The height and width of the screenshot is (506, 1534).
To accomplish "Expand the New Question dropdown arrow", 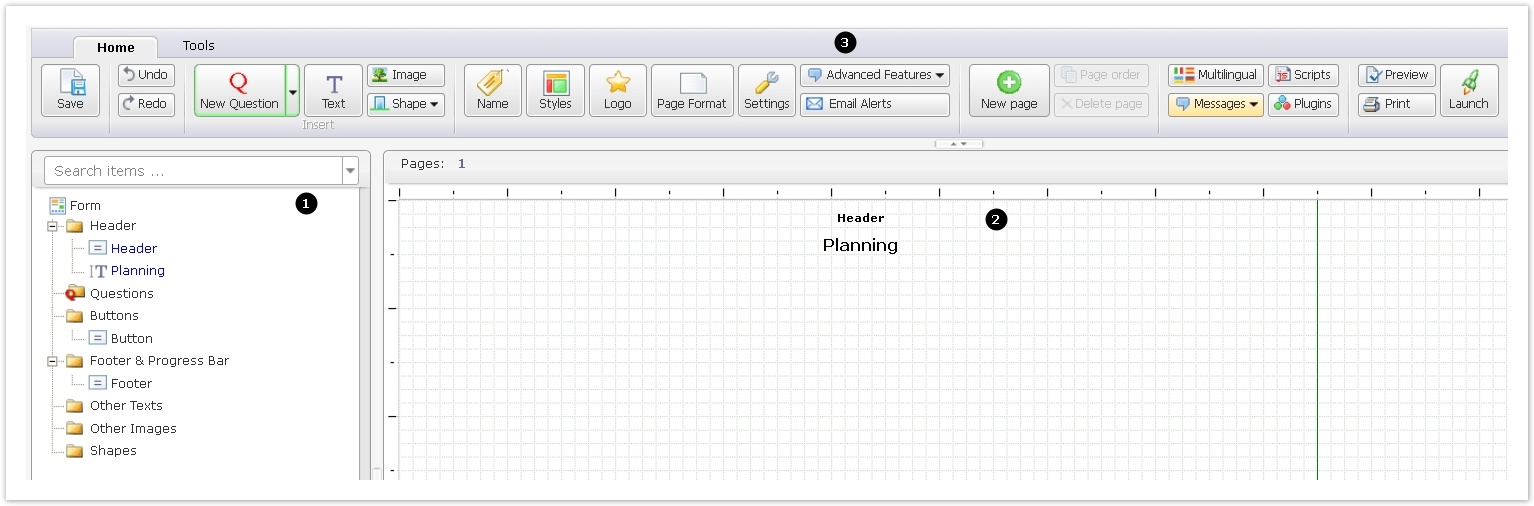I will click(x=292, y=91).
